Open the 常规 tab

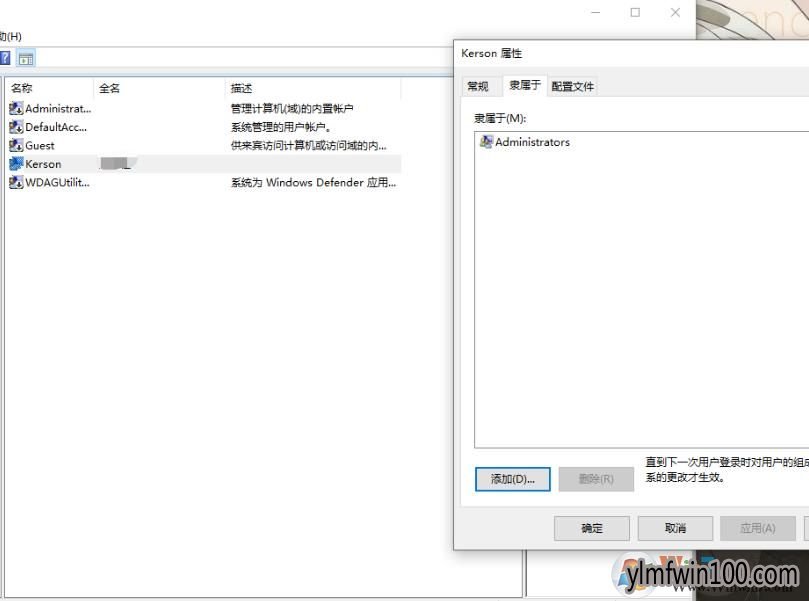click(478, 86)
